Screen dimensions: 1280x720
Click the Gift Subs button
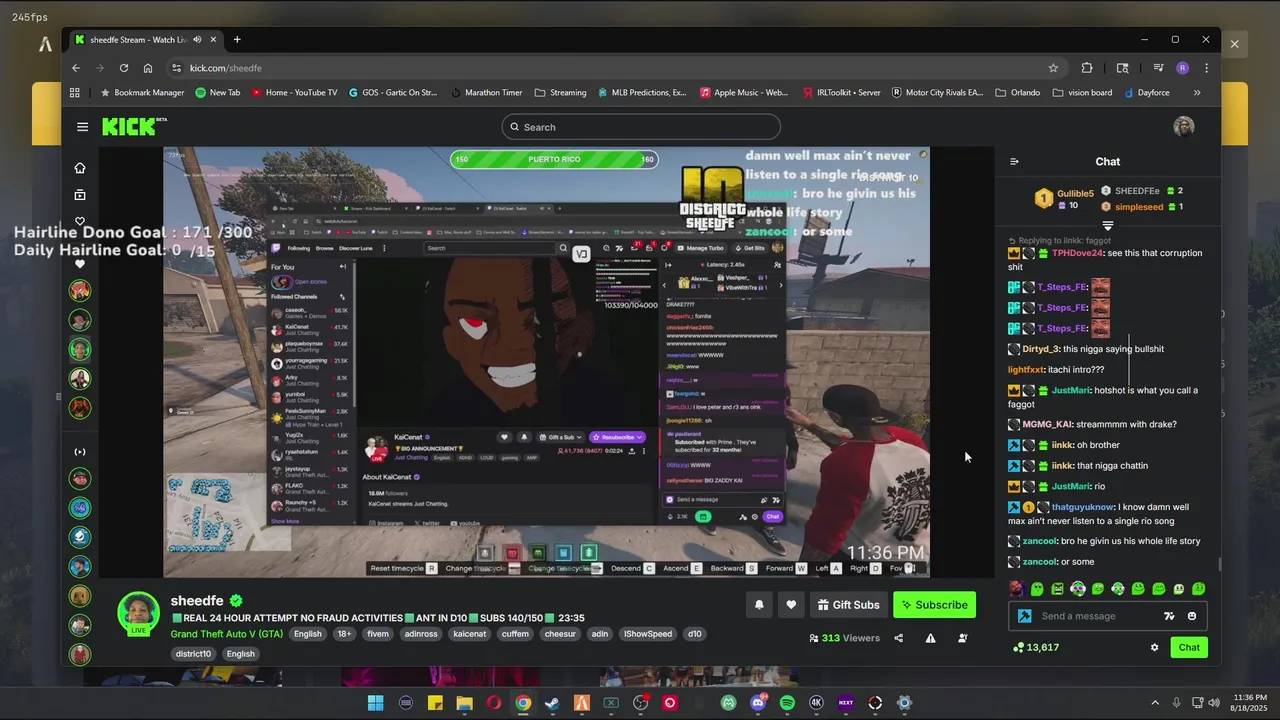(848, 605)
